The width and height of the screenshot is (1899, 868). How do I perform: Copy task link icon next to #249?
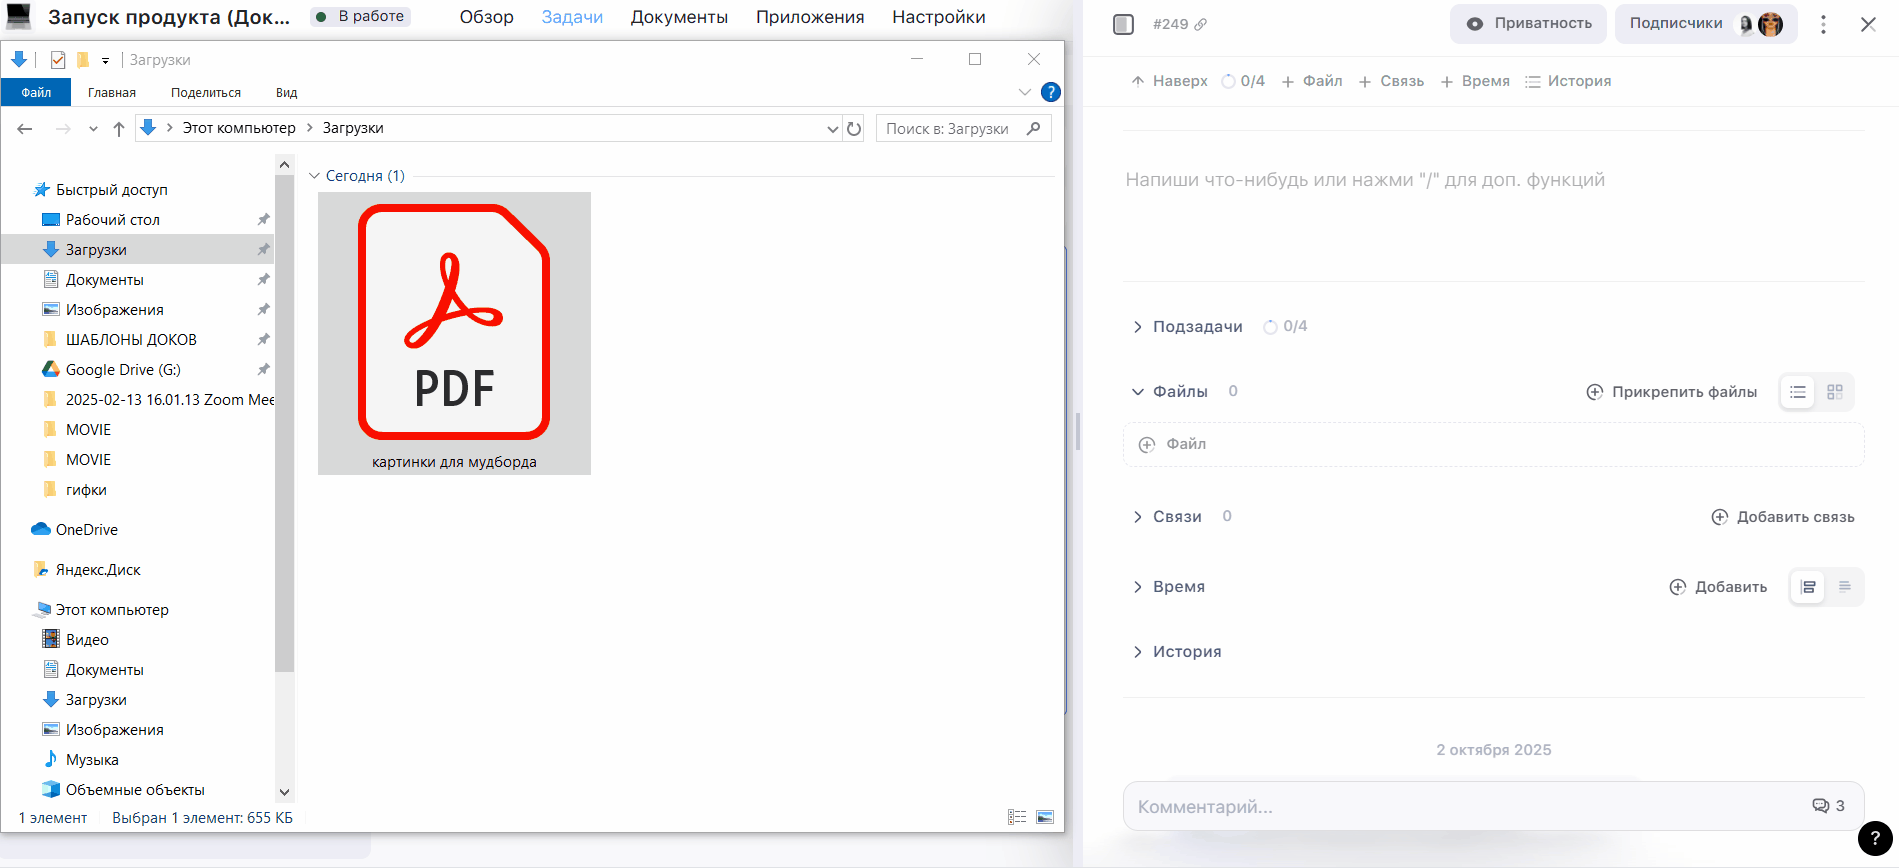1201,24
